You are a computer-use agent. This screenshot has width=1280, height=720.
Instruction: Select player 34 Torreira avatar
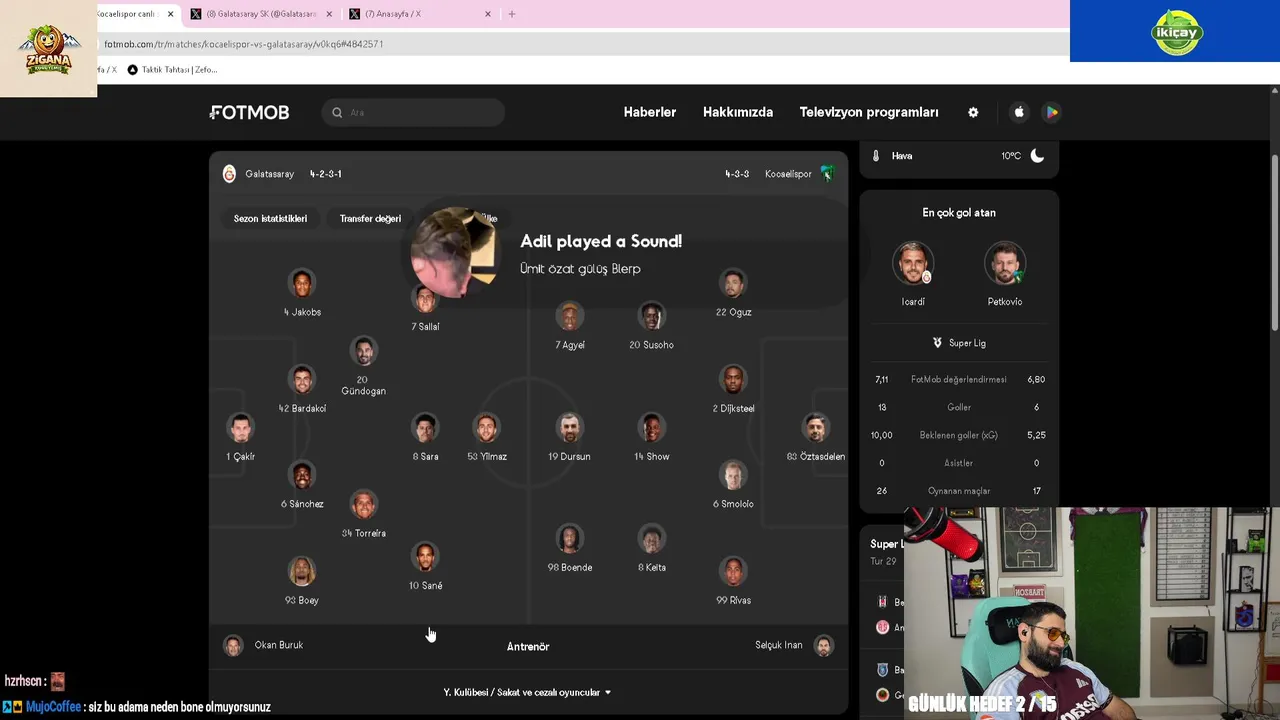pyautogui.click(x=363, y=505)
